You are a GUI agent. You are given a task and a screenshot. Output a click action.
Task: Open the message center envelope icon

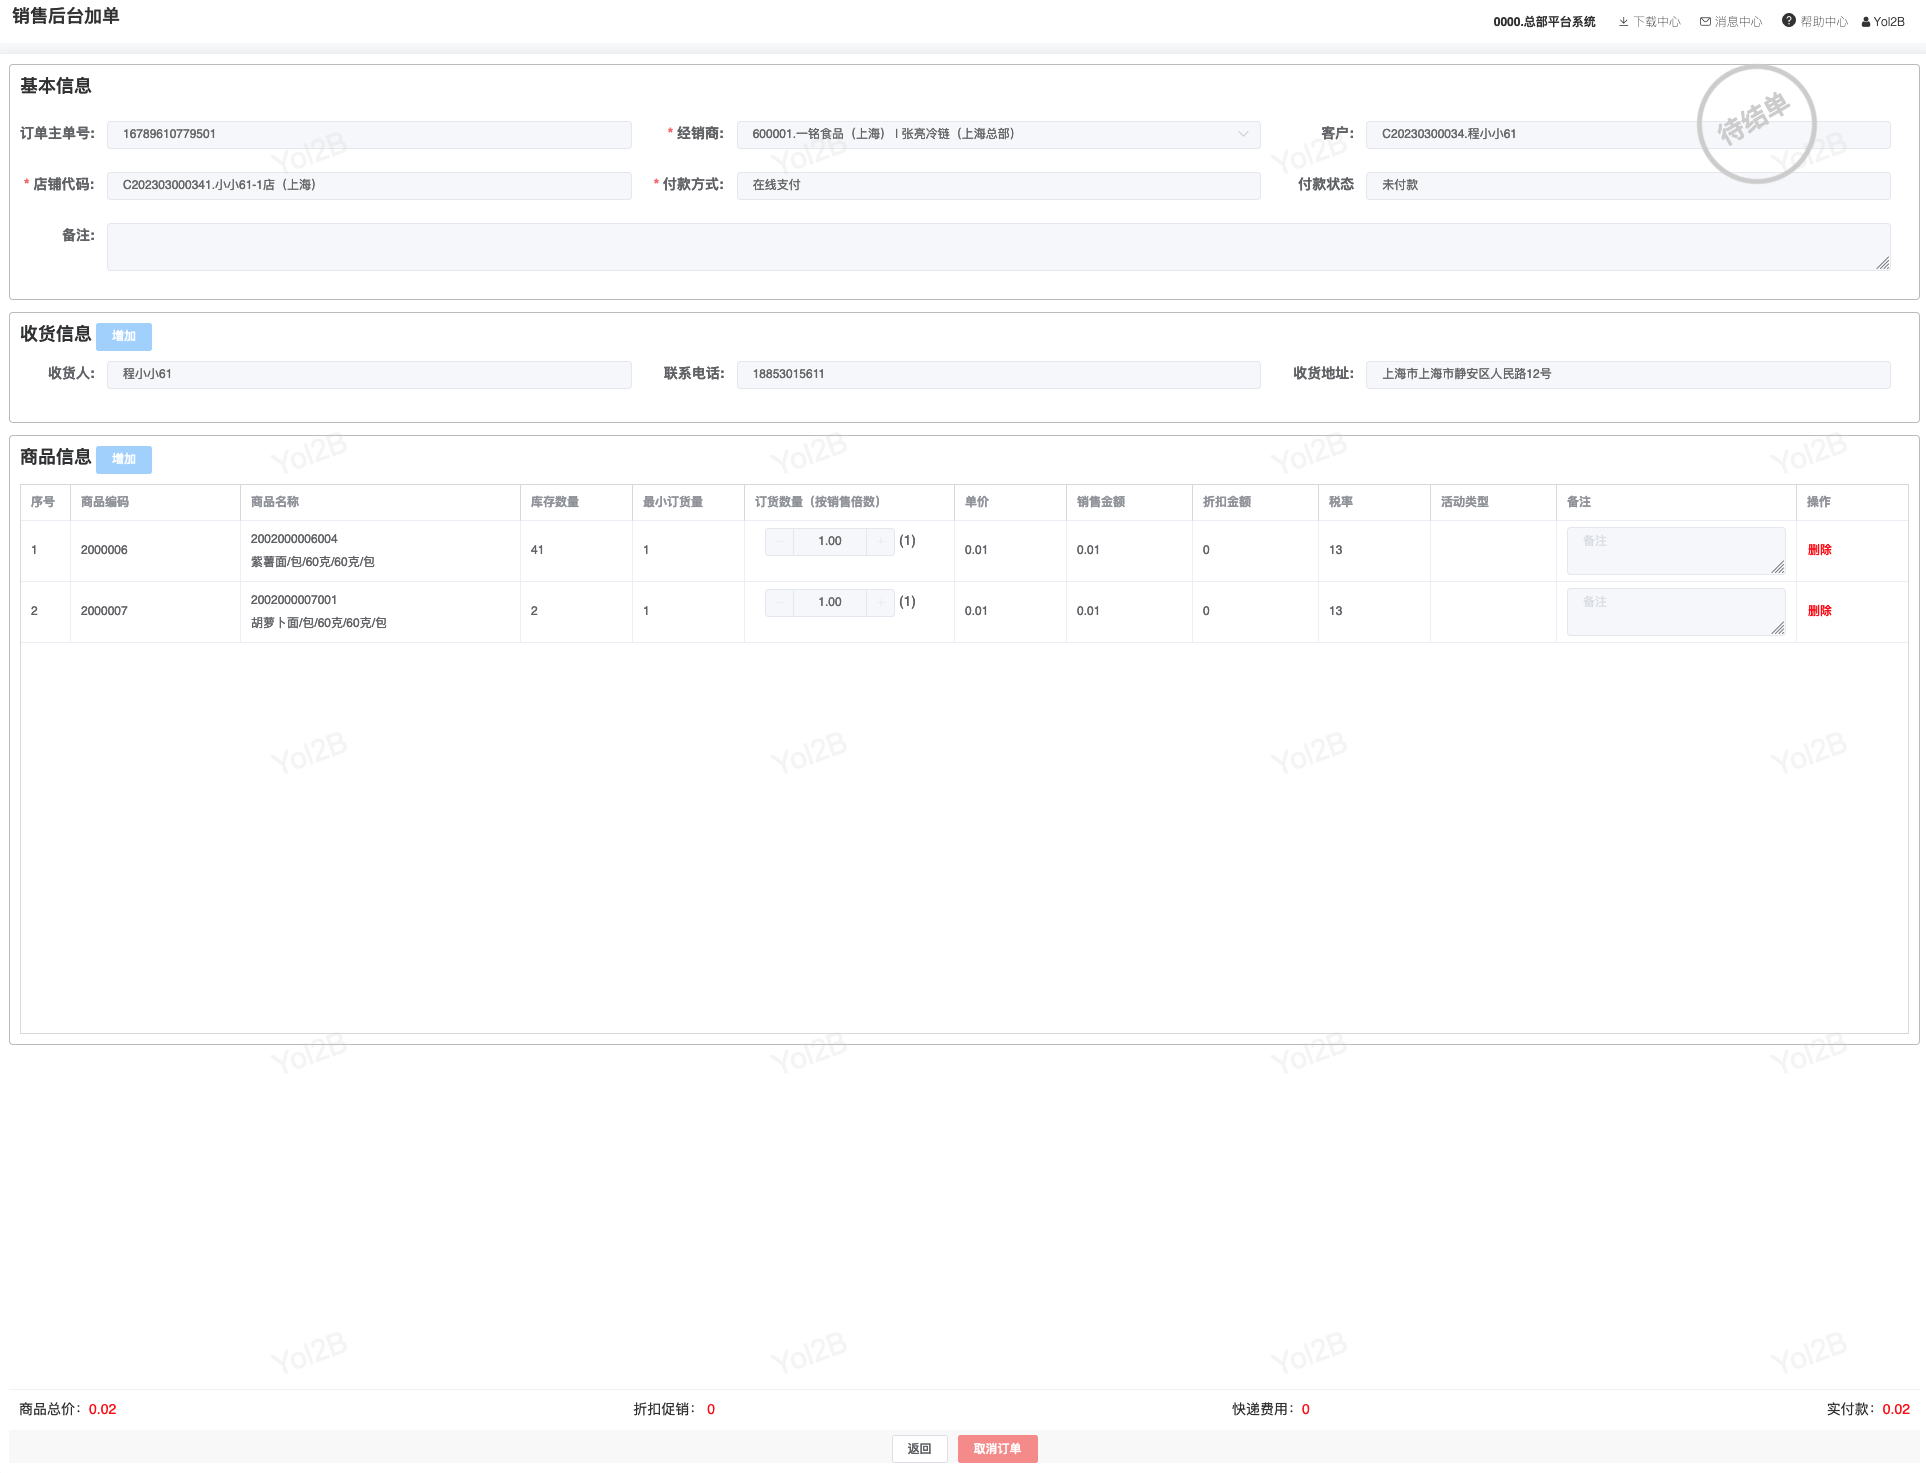(x=1705, y=22)
